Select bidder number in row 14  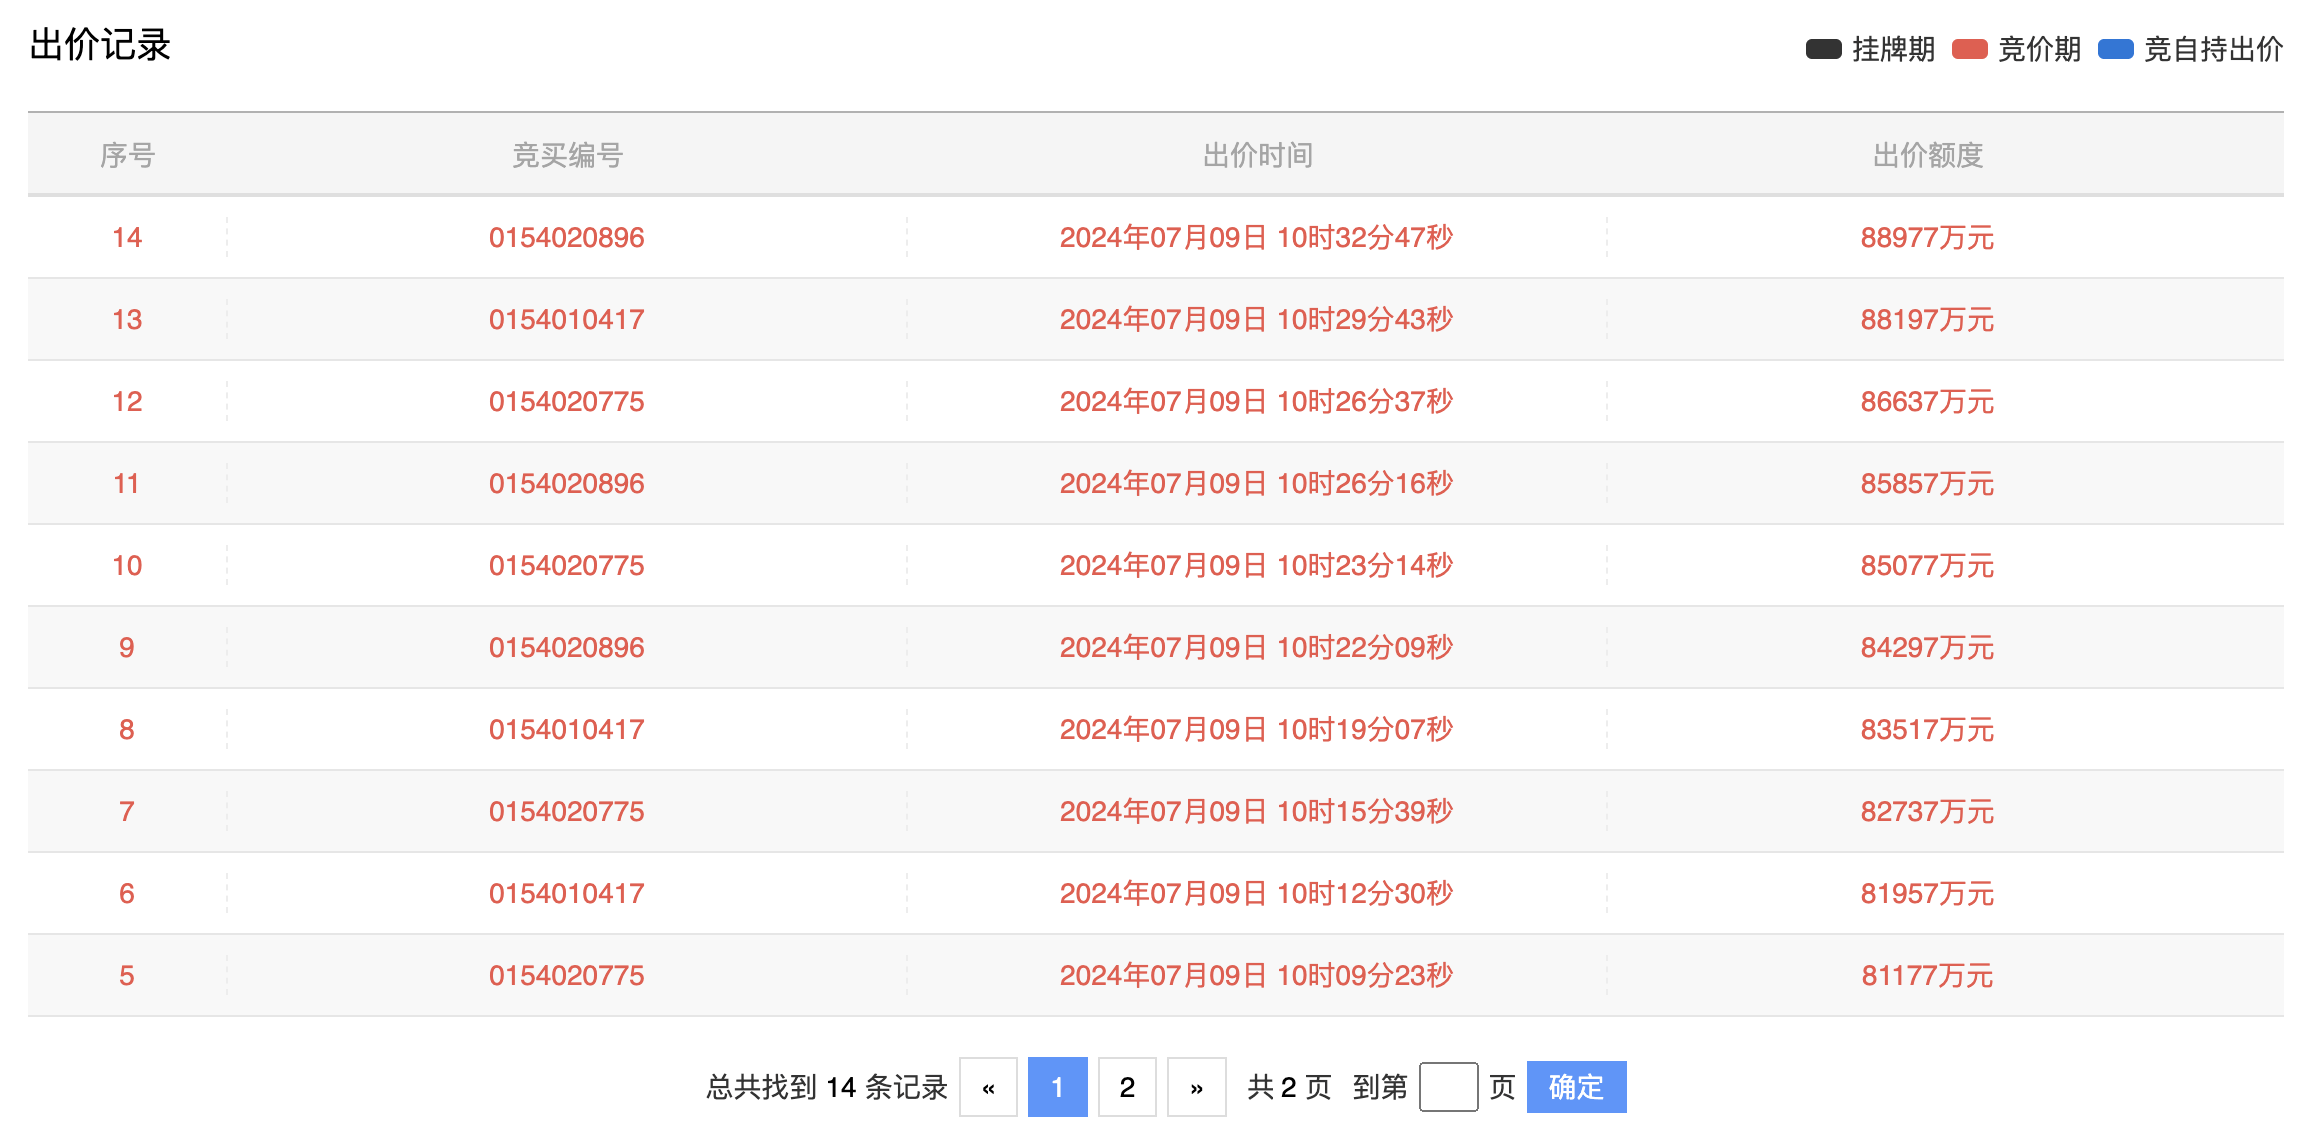pos(566,238)
